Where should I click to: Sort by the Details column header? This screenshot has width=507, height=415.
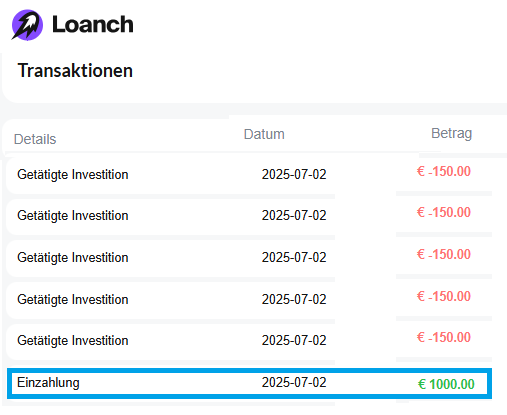(x=35, y=139)
